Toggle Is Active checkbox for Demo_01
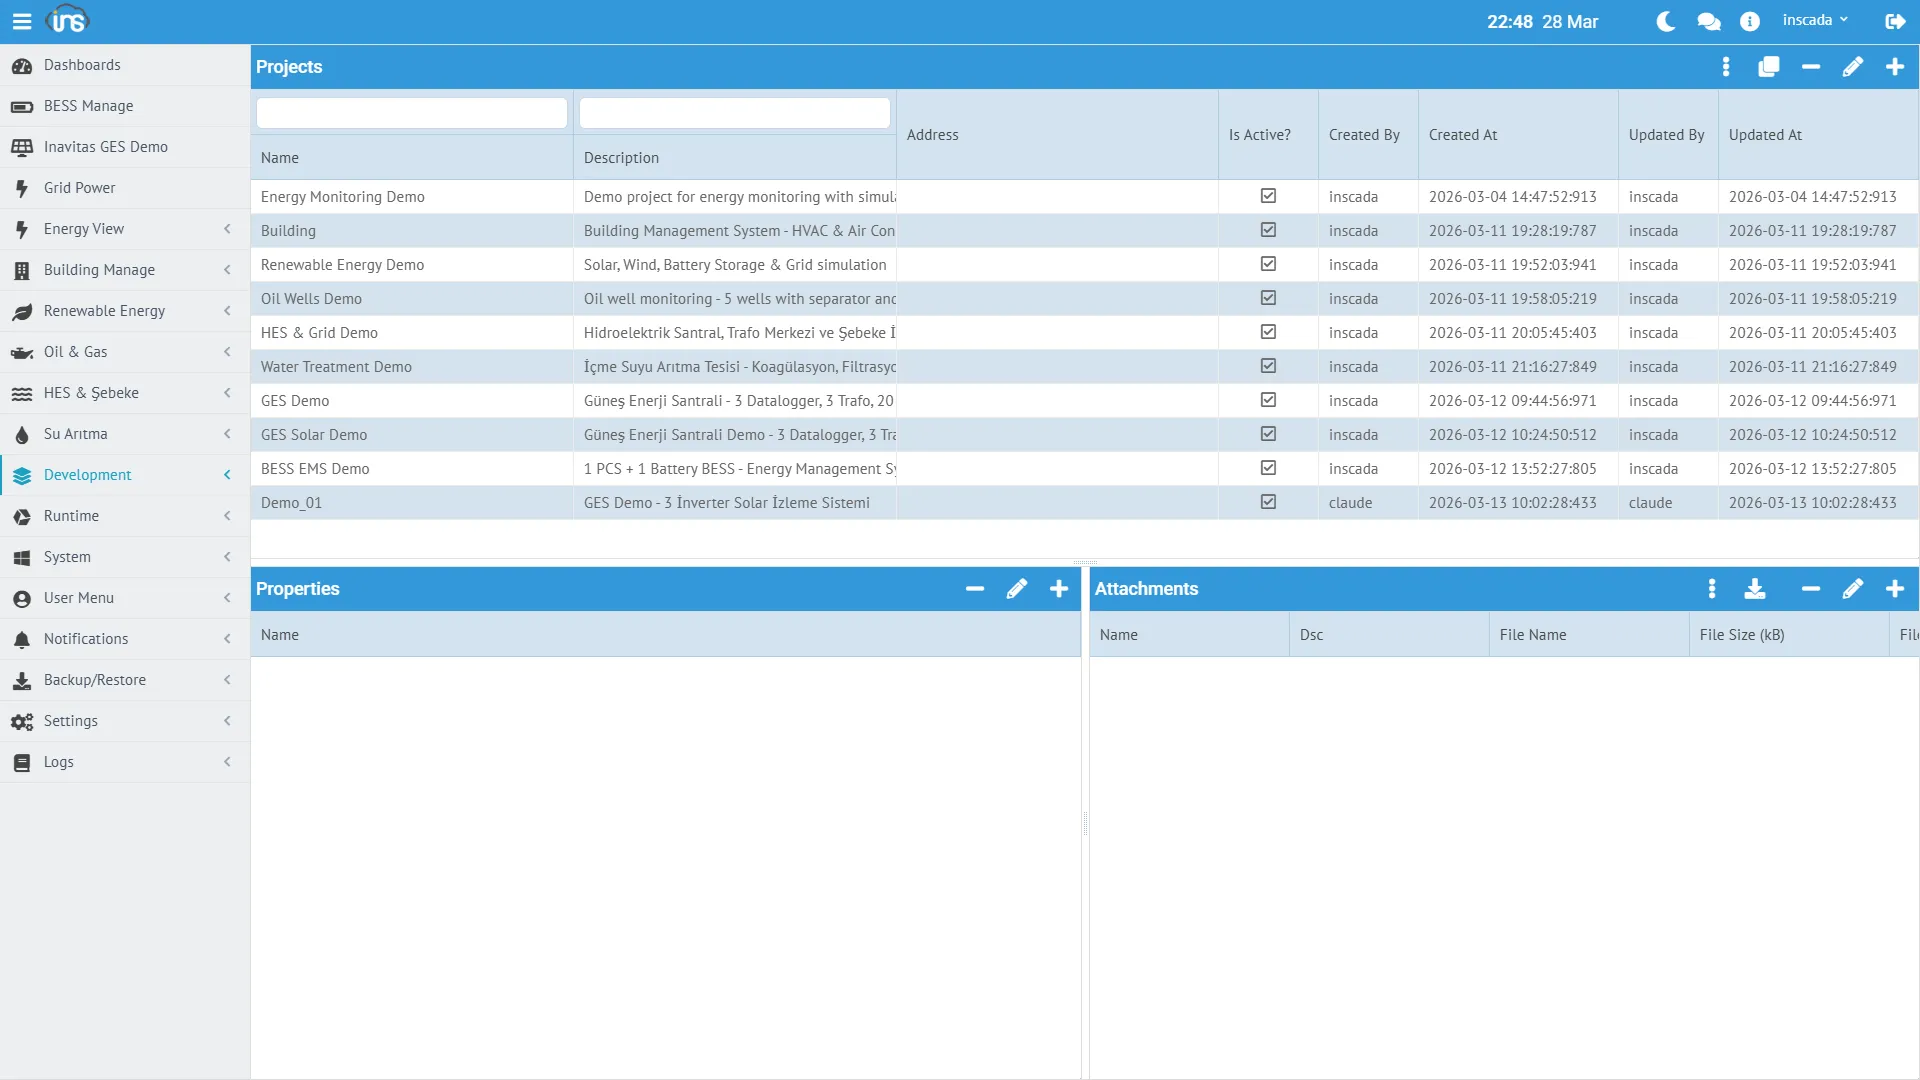1920x1080 pixels. [1268, 502]
